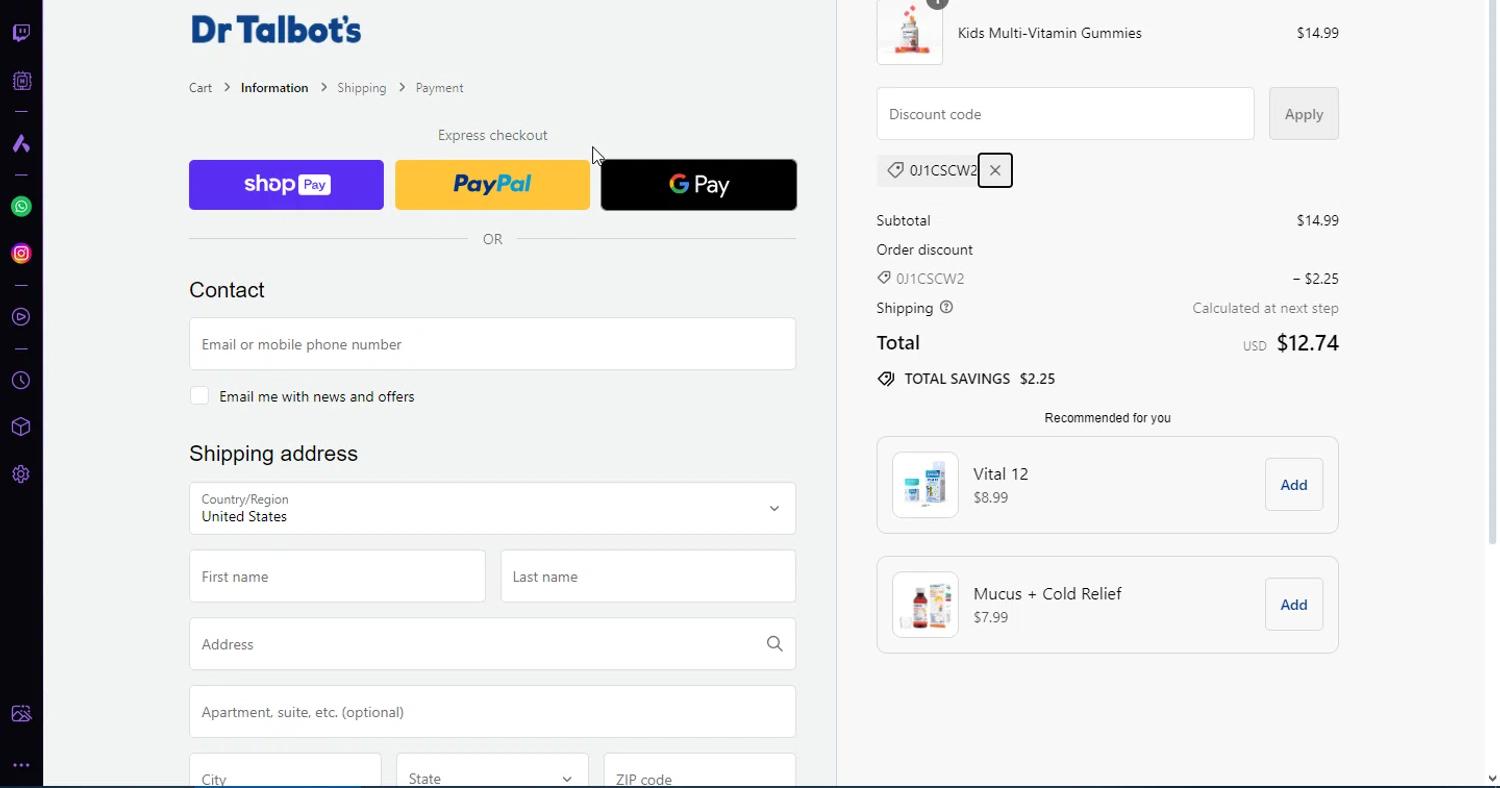
Task: Click the total savings tag icon
Action: (x=885, y=379)
